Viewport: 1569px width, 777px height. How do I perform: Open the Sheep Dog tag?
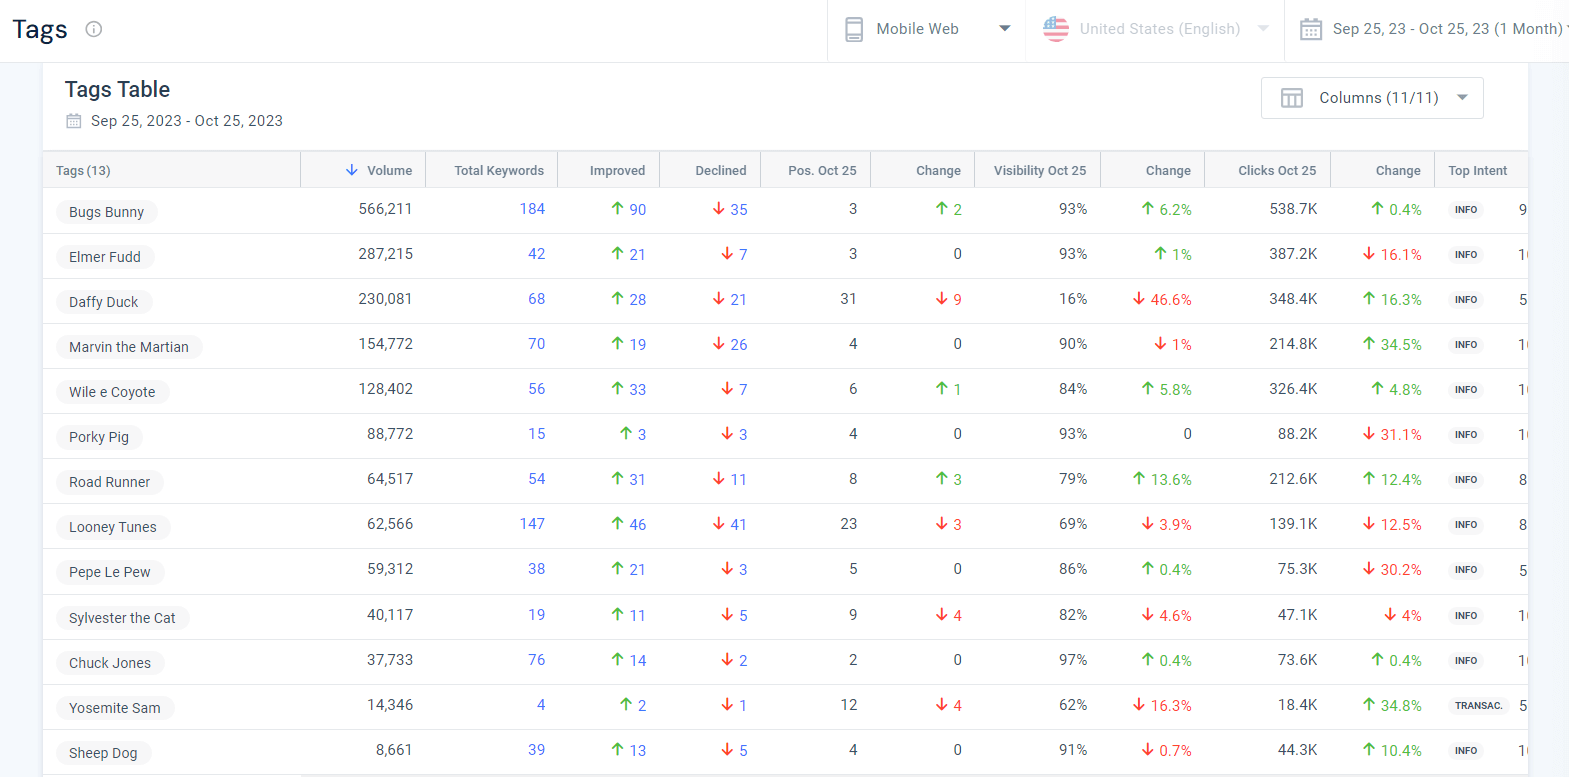tap(103, 753)
